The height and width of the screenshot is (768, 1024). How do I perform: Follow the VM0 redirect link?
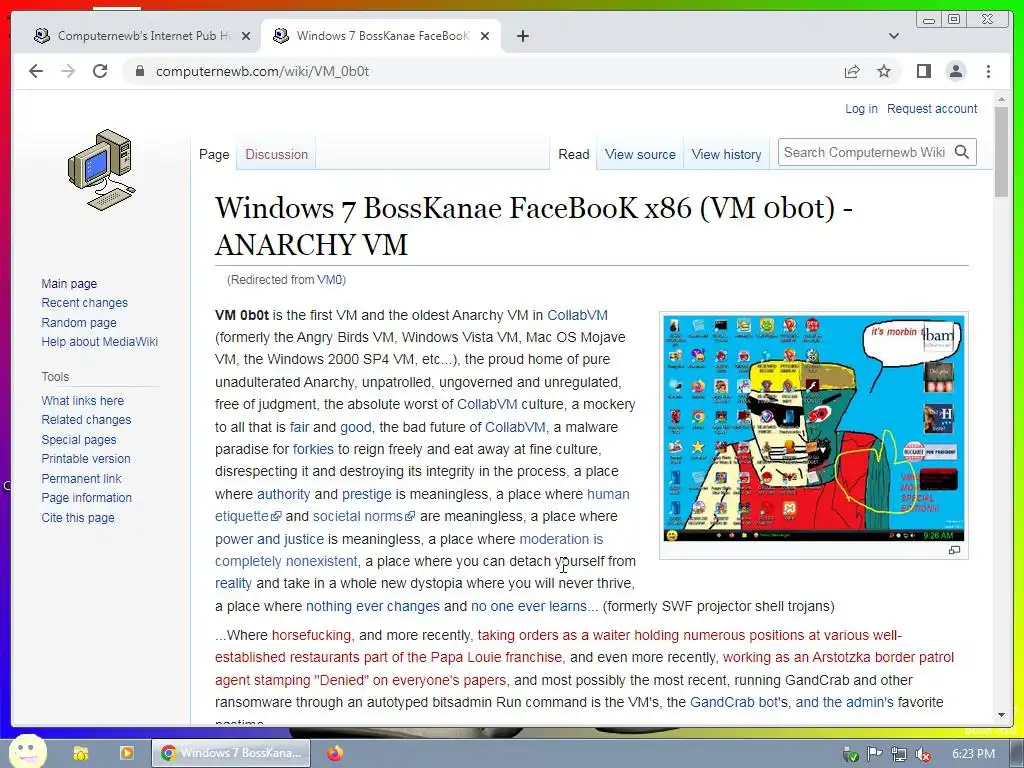pyautogui.click(x=330, y=280)
